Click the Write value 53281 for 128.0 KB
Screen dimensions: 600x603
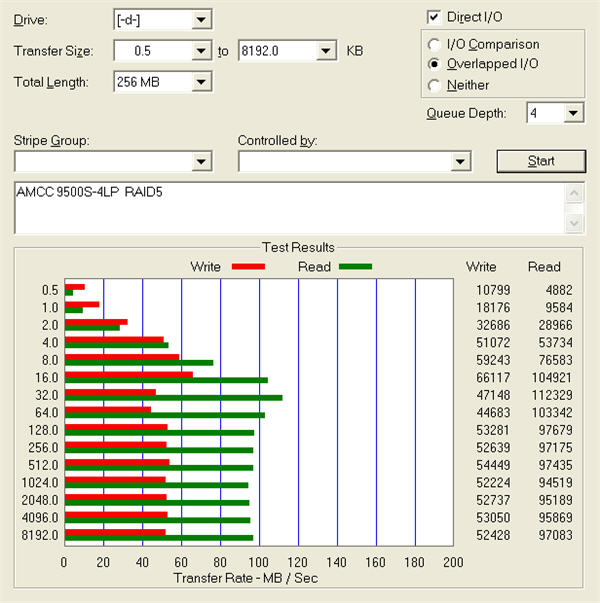[493, 430]
